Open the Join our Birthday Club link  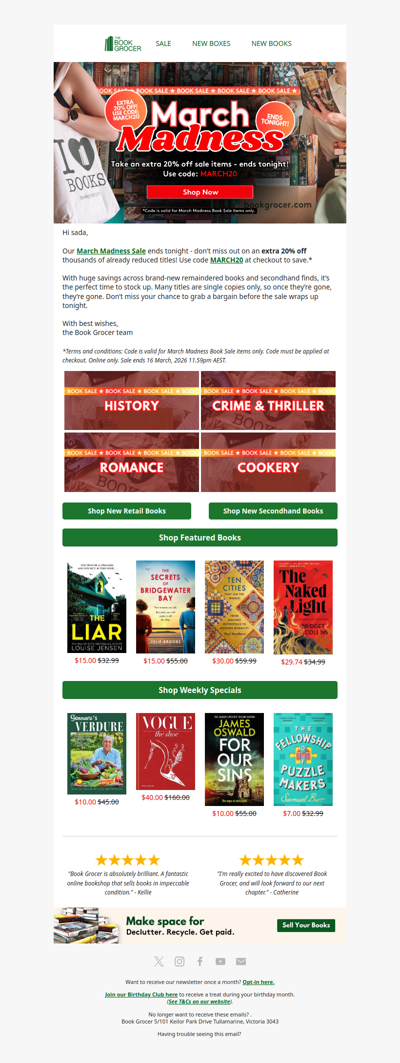pyautogui.click(x=141, y=995)
